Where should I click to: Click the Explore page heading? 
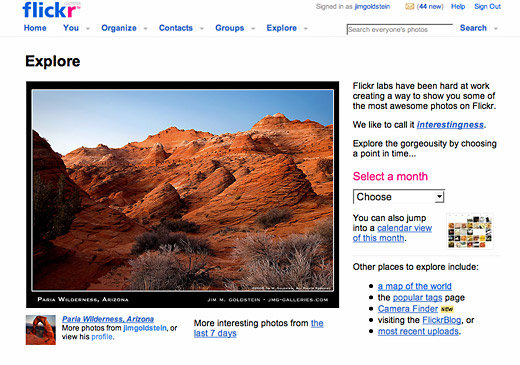[53, 61]
